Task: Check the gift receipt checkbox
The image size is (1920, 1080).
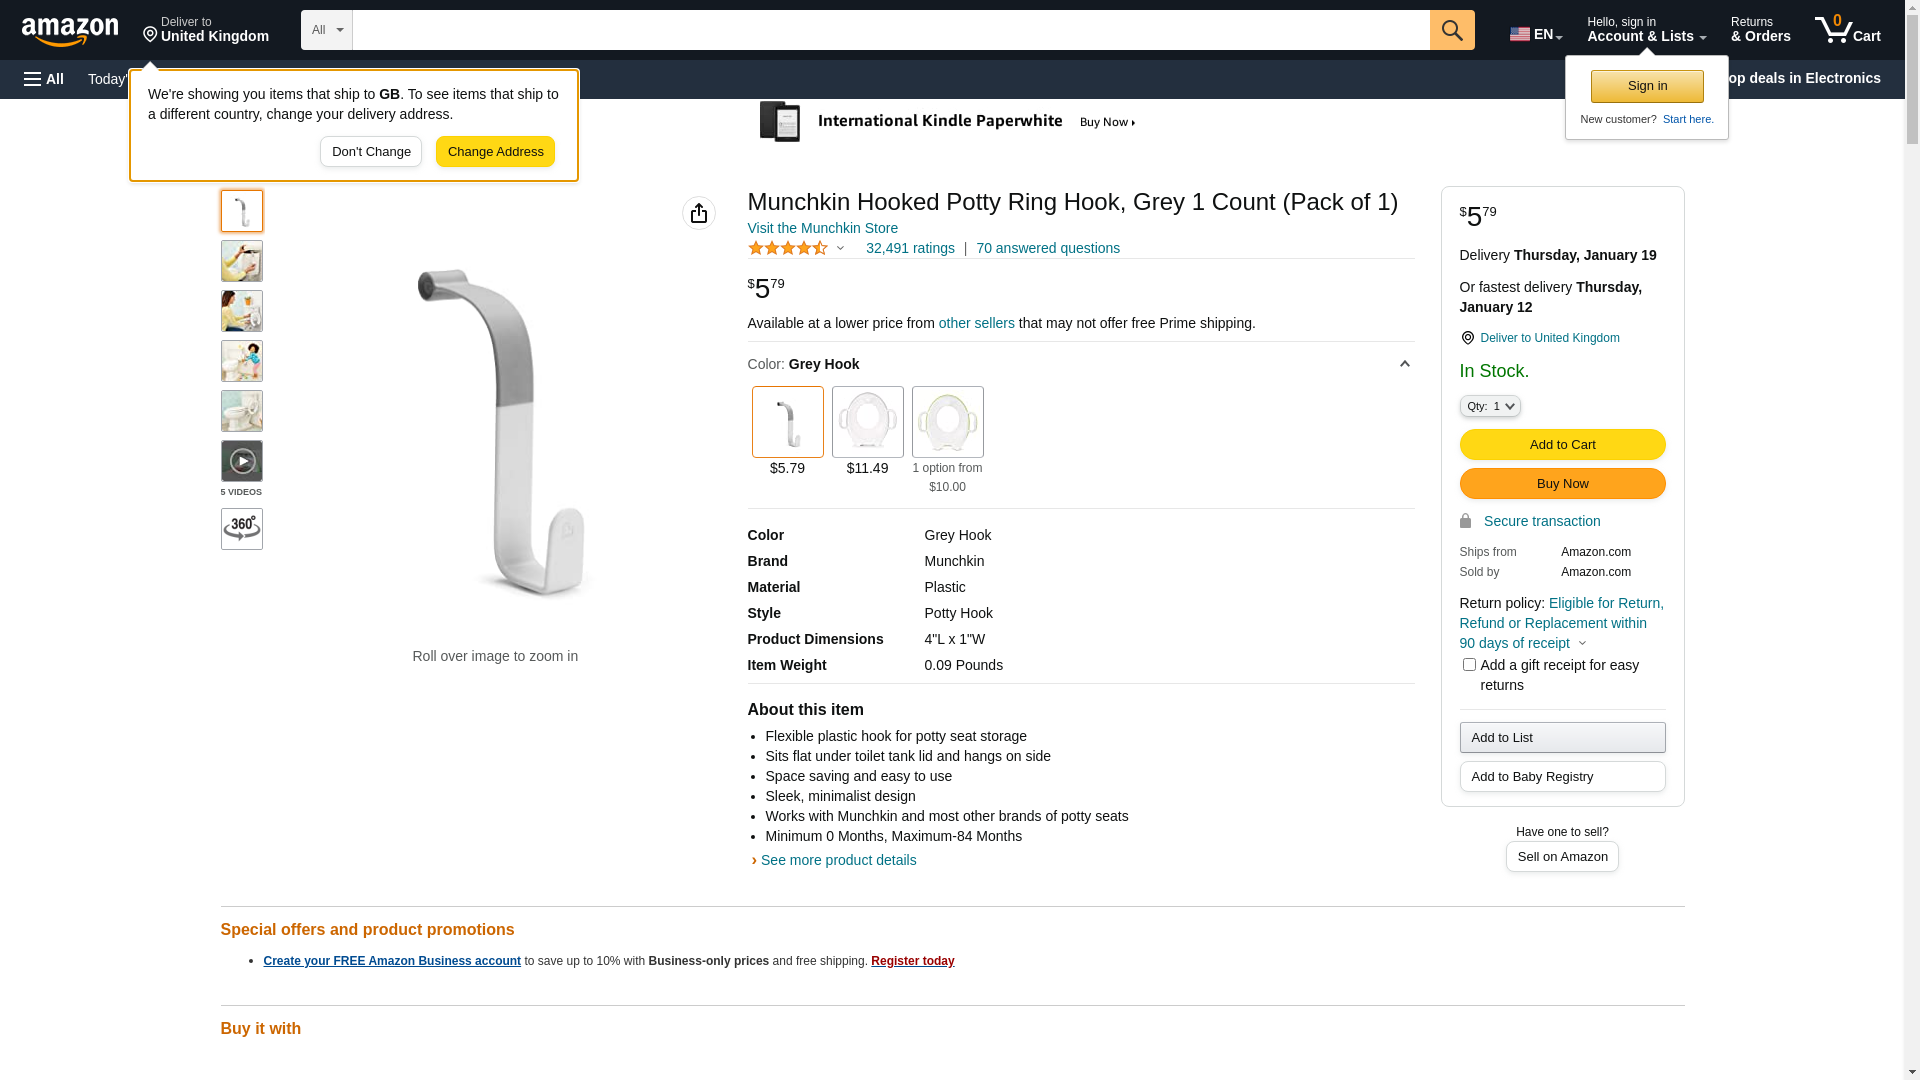Action: tap(1469, 665)
